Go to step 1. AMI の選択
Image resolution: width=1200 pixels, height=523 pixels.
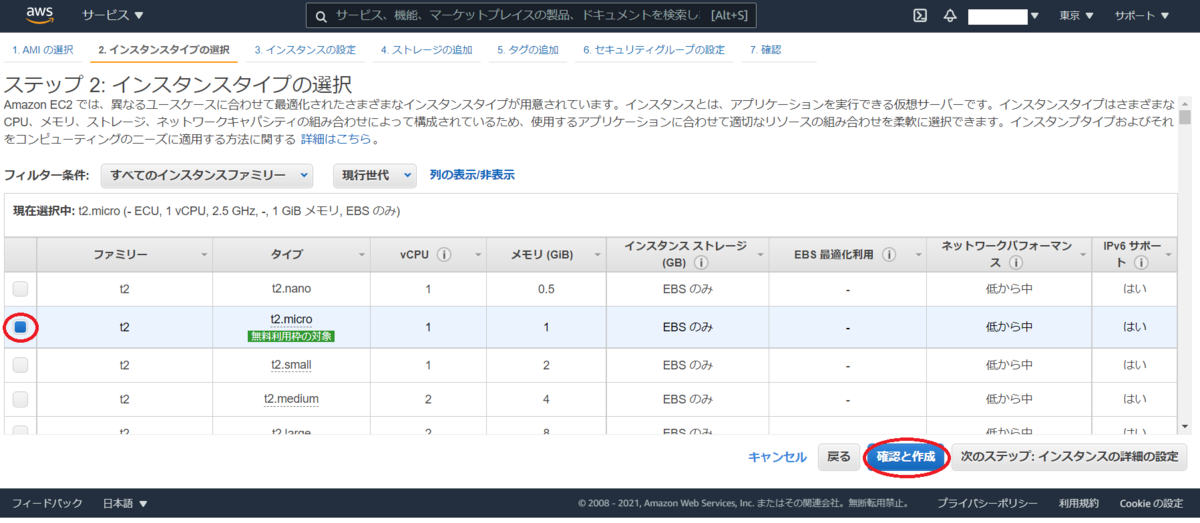tap(42, 49)
